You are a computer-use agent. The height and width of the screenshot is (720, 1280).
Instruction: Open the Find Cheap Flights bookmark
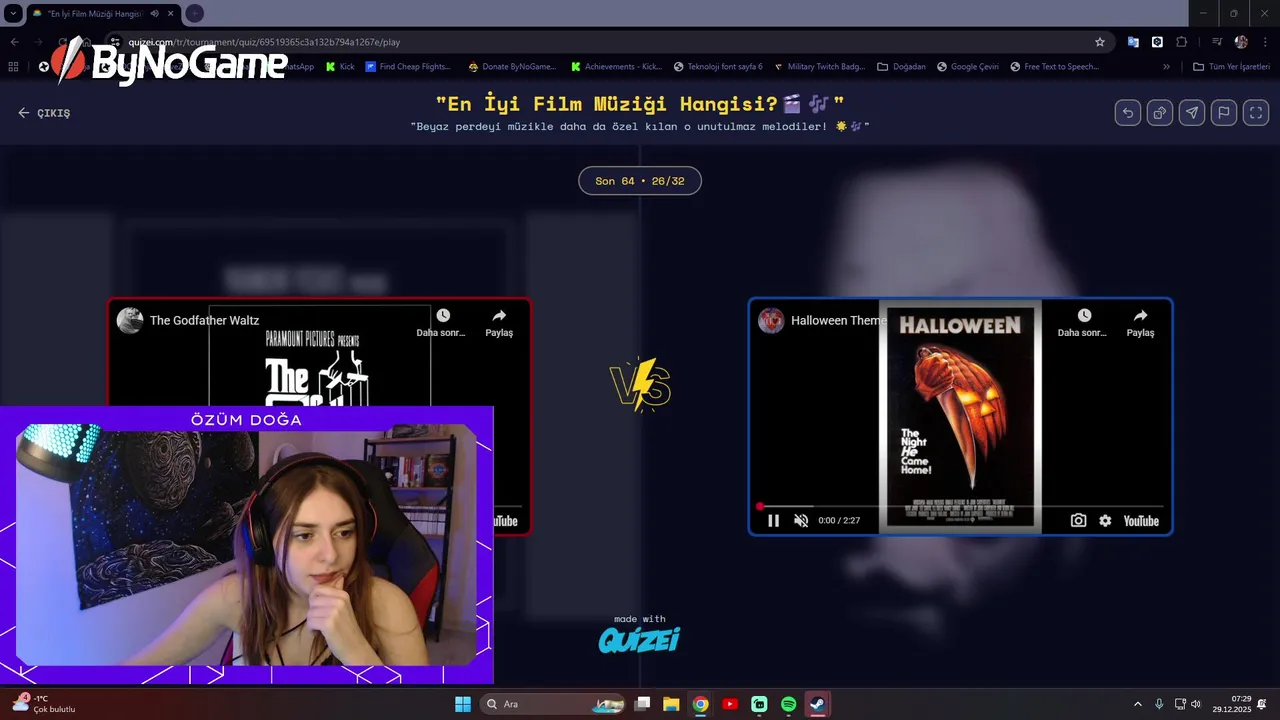[408, 67]
